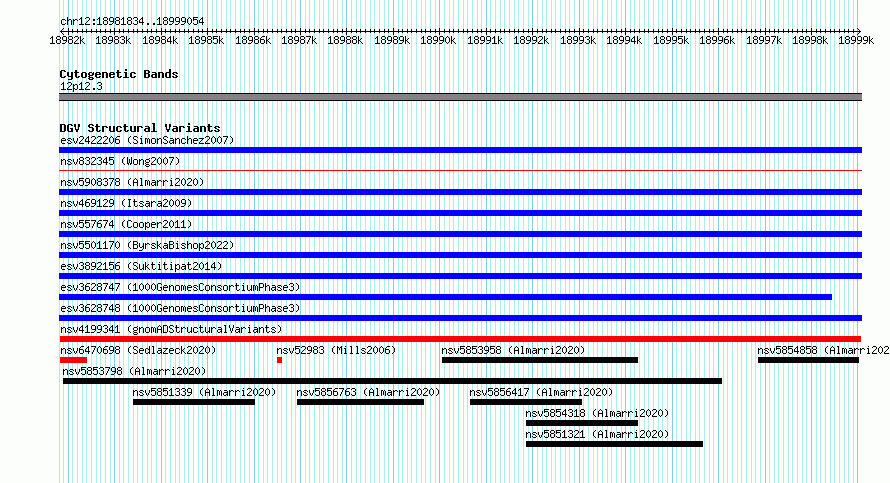Click the nsv832345 (Wong2007) variant label

(120, 161)
